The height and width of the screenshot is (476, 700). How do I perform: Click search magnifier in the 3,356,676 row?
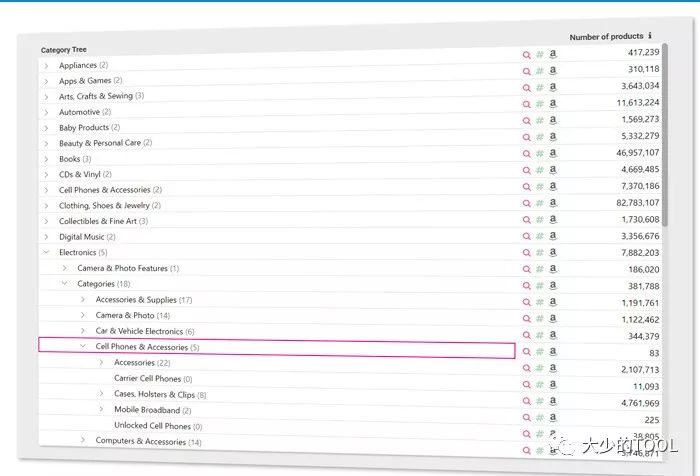(527, 236)
